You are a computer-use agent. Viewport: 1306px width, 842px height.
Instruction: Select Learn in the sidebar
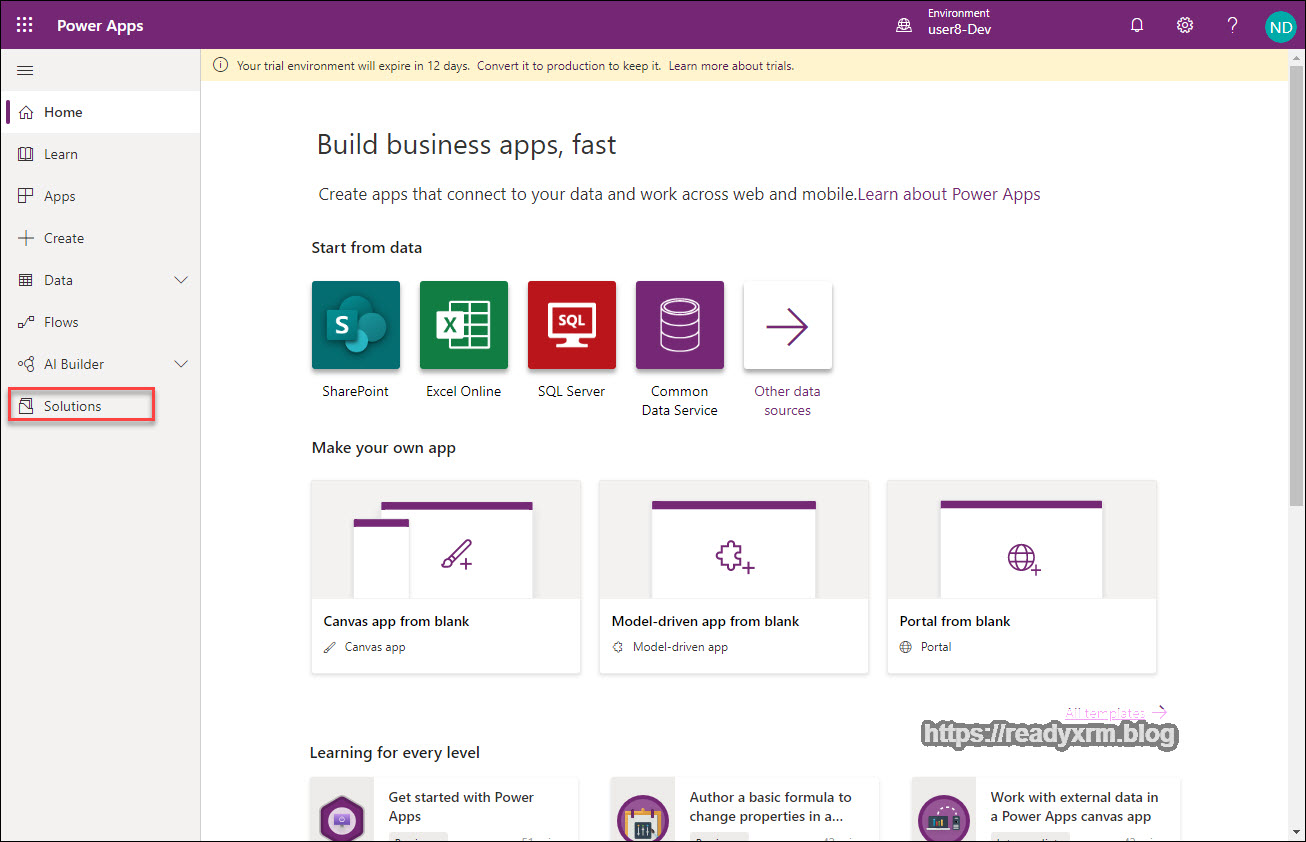click(x=62, y=154)
